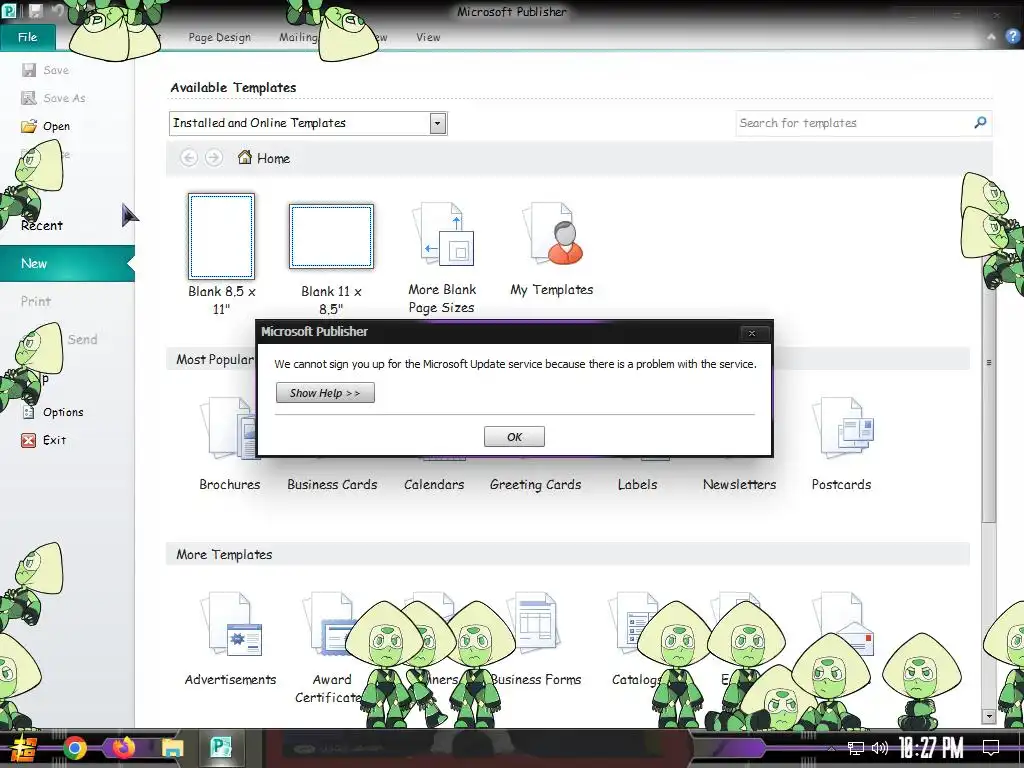Viewport: 1024px width, 768px height.
Task: Select the Blank 8.5 x 11 template
Action: point(221,236)
